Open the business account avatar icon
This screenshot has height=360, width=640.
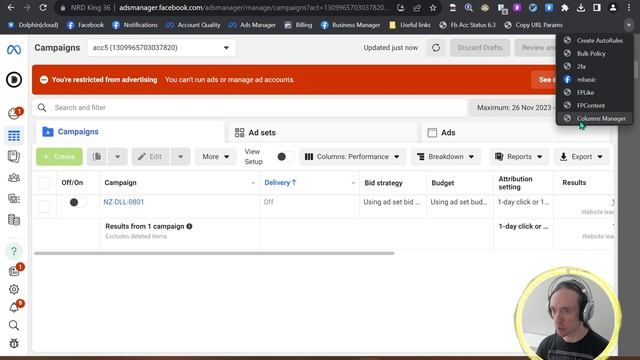(x=14, y=80)
